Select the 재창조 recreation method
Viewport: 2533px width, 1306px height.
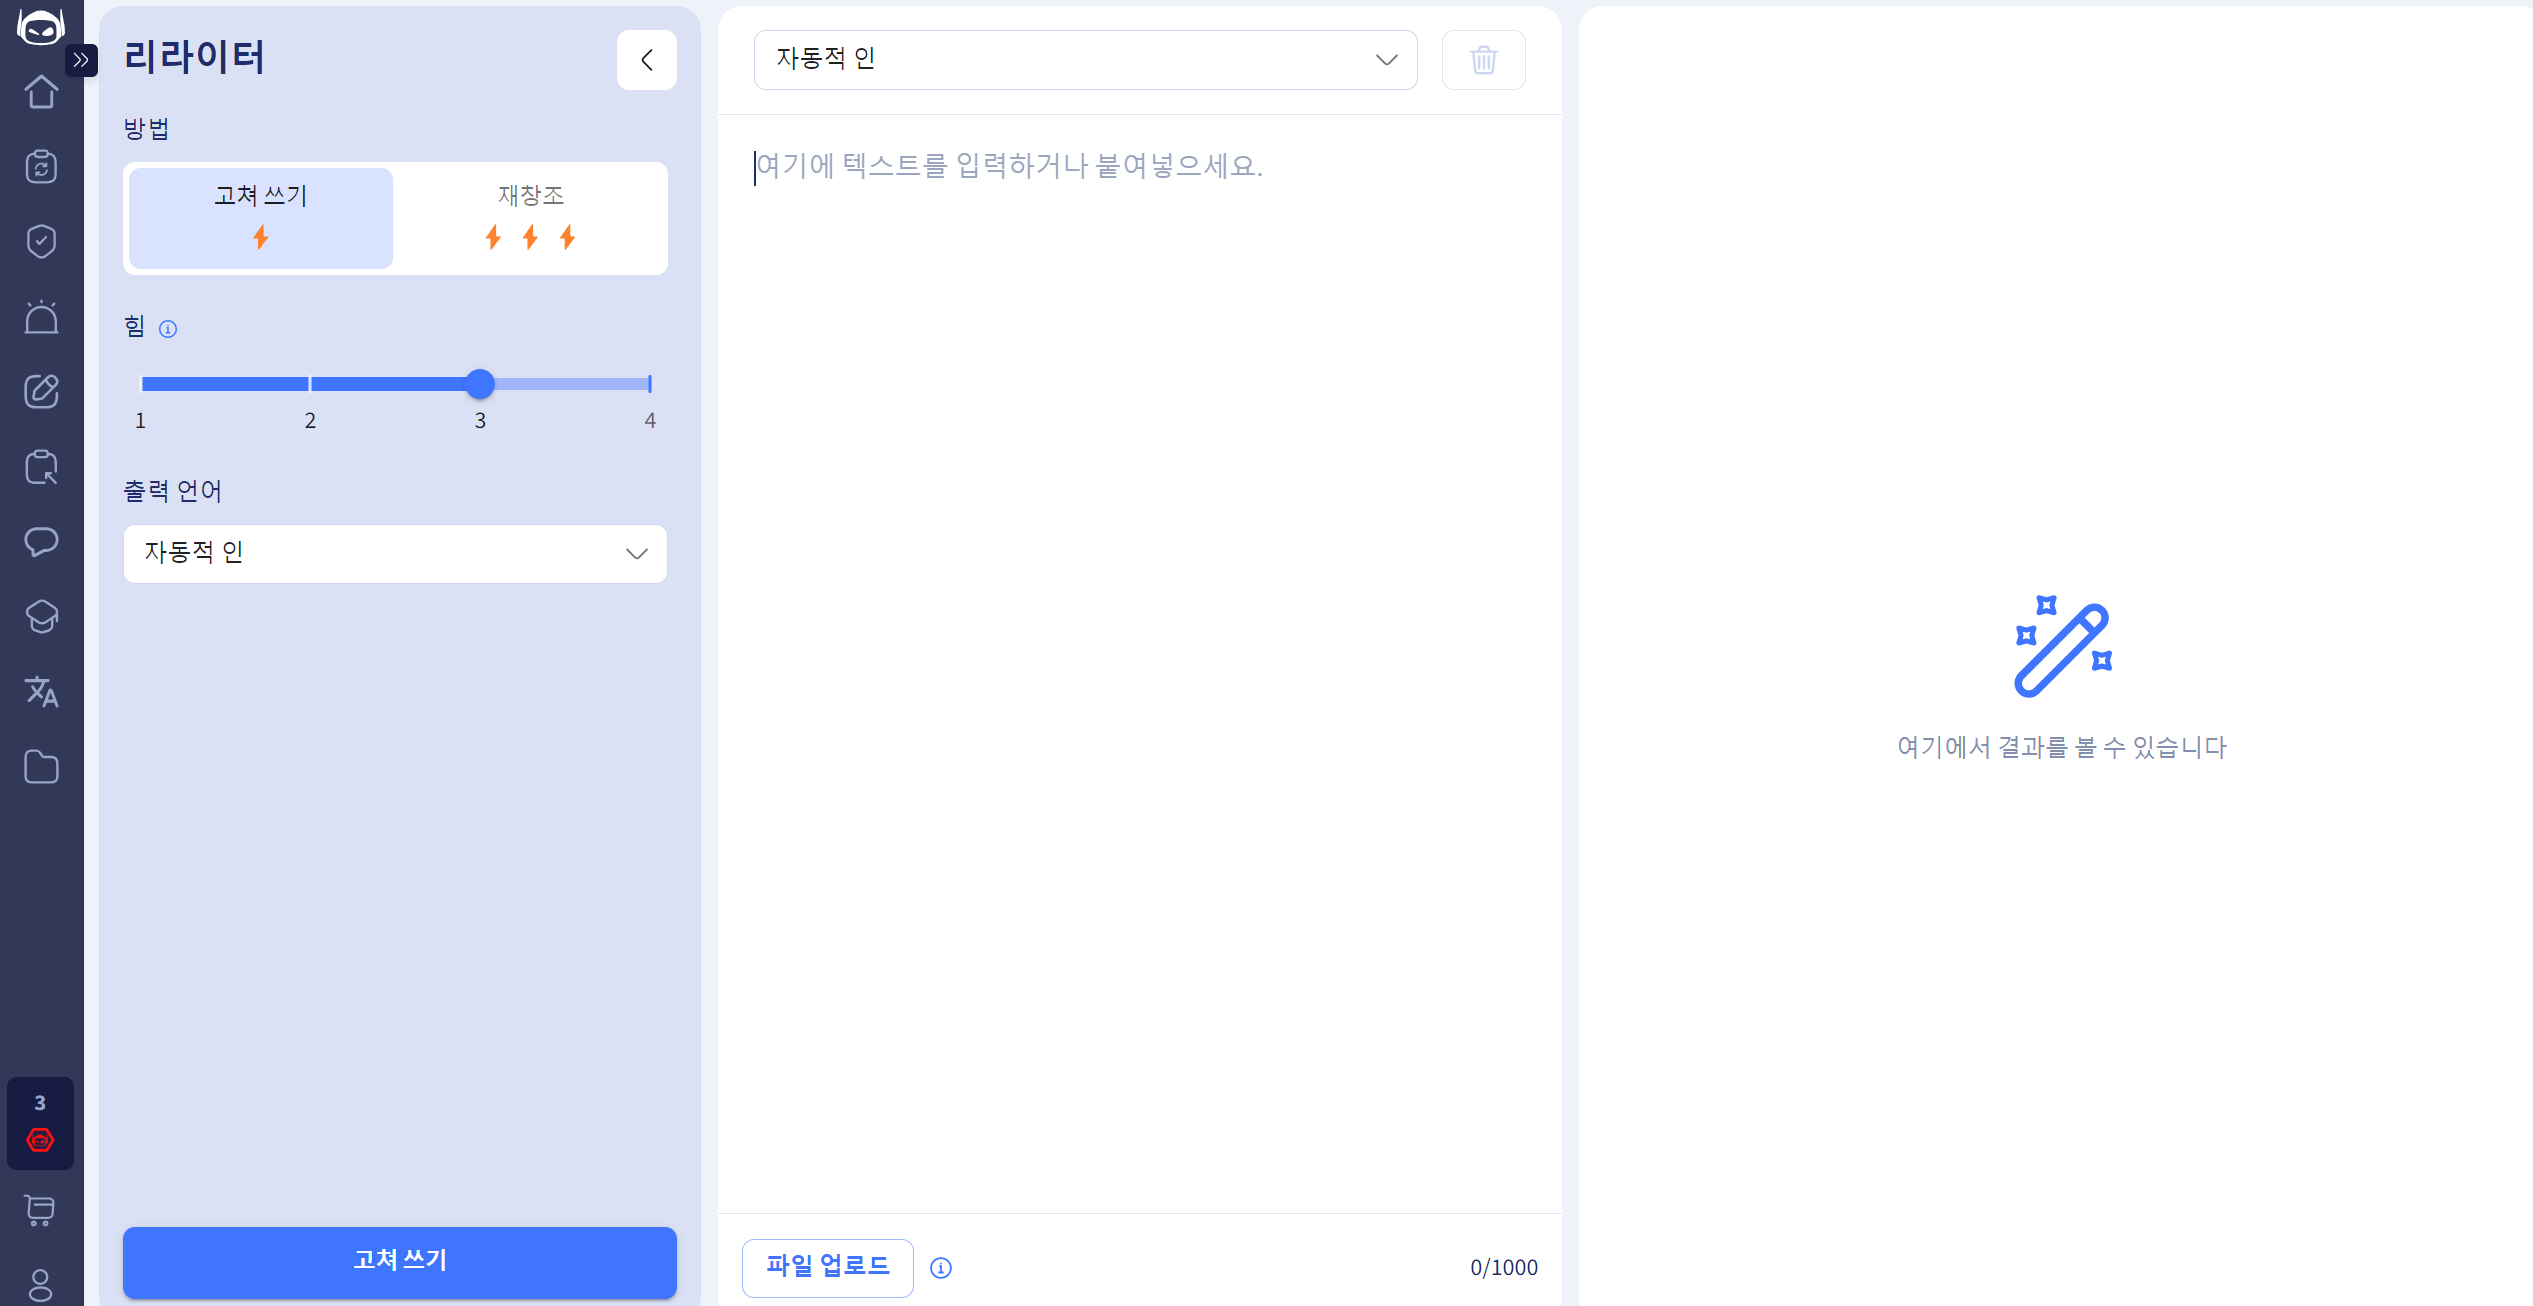[531, 217]
